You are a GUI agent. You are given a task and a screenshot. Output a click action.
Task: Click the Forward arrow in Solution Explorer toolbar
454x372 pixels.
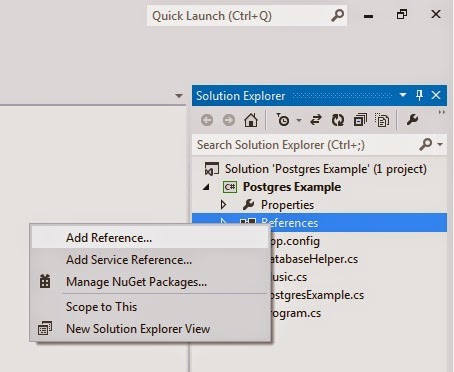click(x=229, y=120)
